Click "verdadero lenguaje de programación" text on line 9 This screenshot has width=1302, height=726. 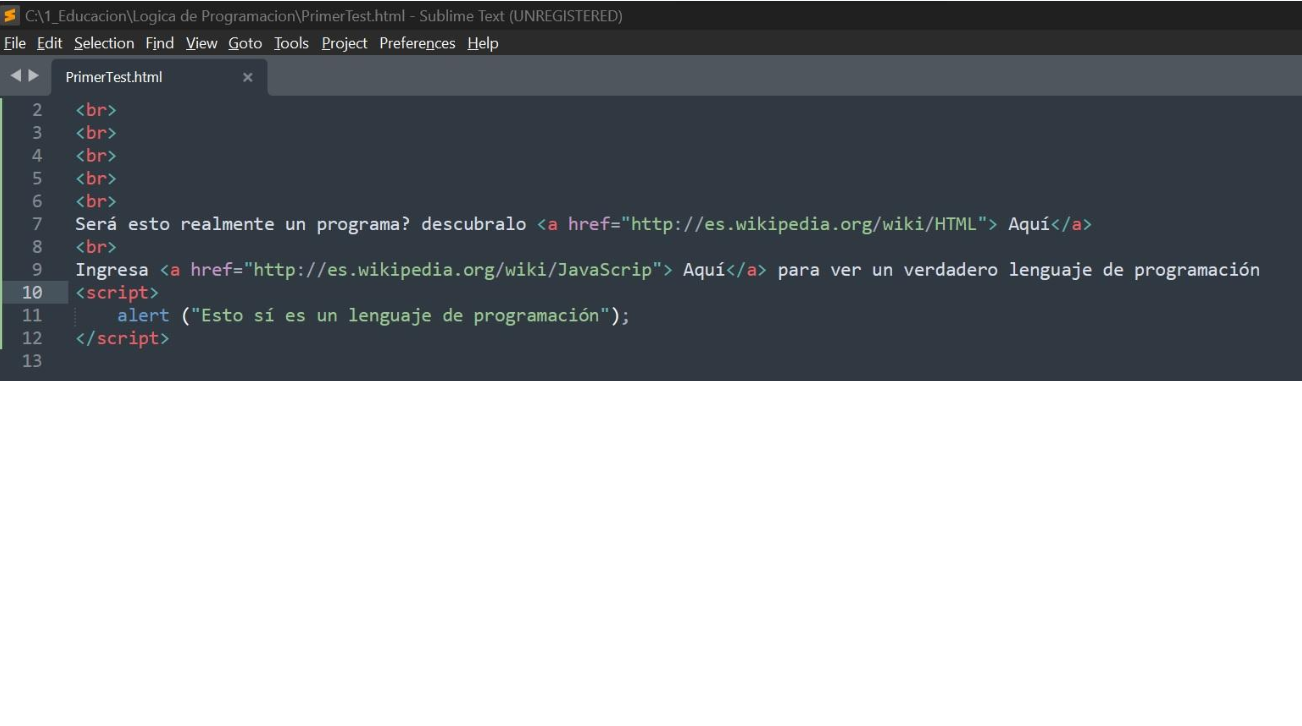point(1081,270)
